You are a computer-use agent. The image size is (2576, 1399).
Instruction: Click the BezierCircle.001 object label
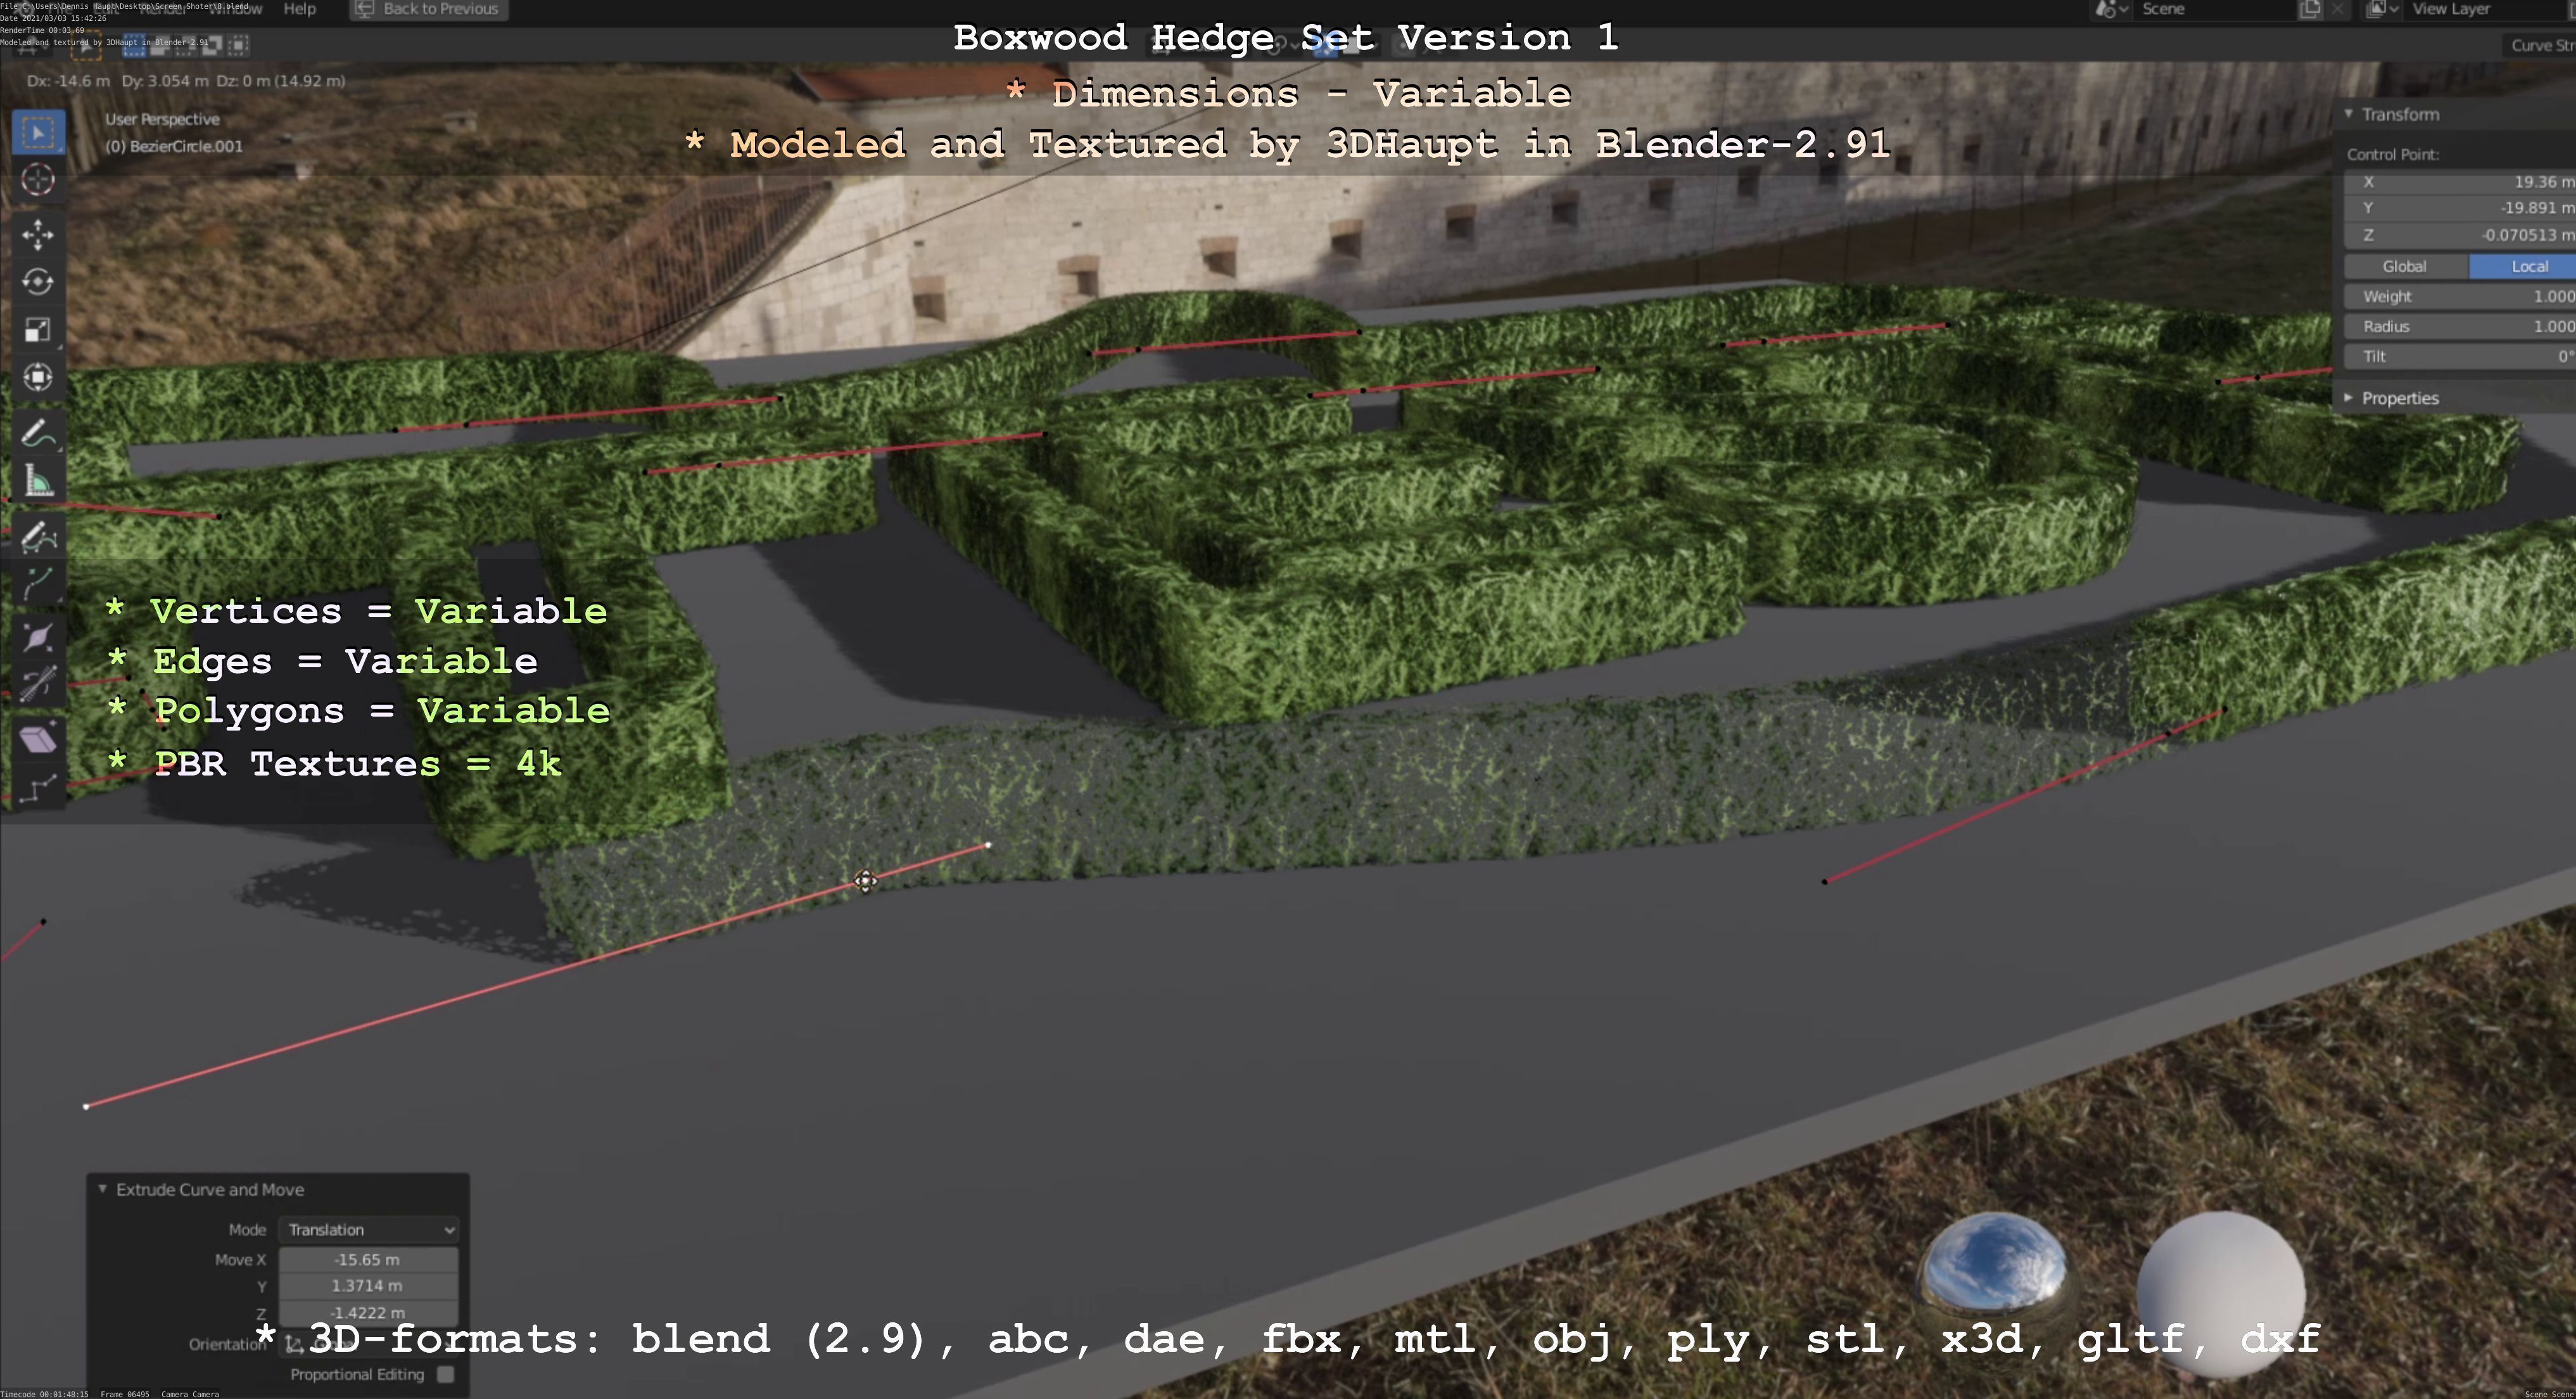point(174,146)
